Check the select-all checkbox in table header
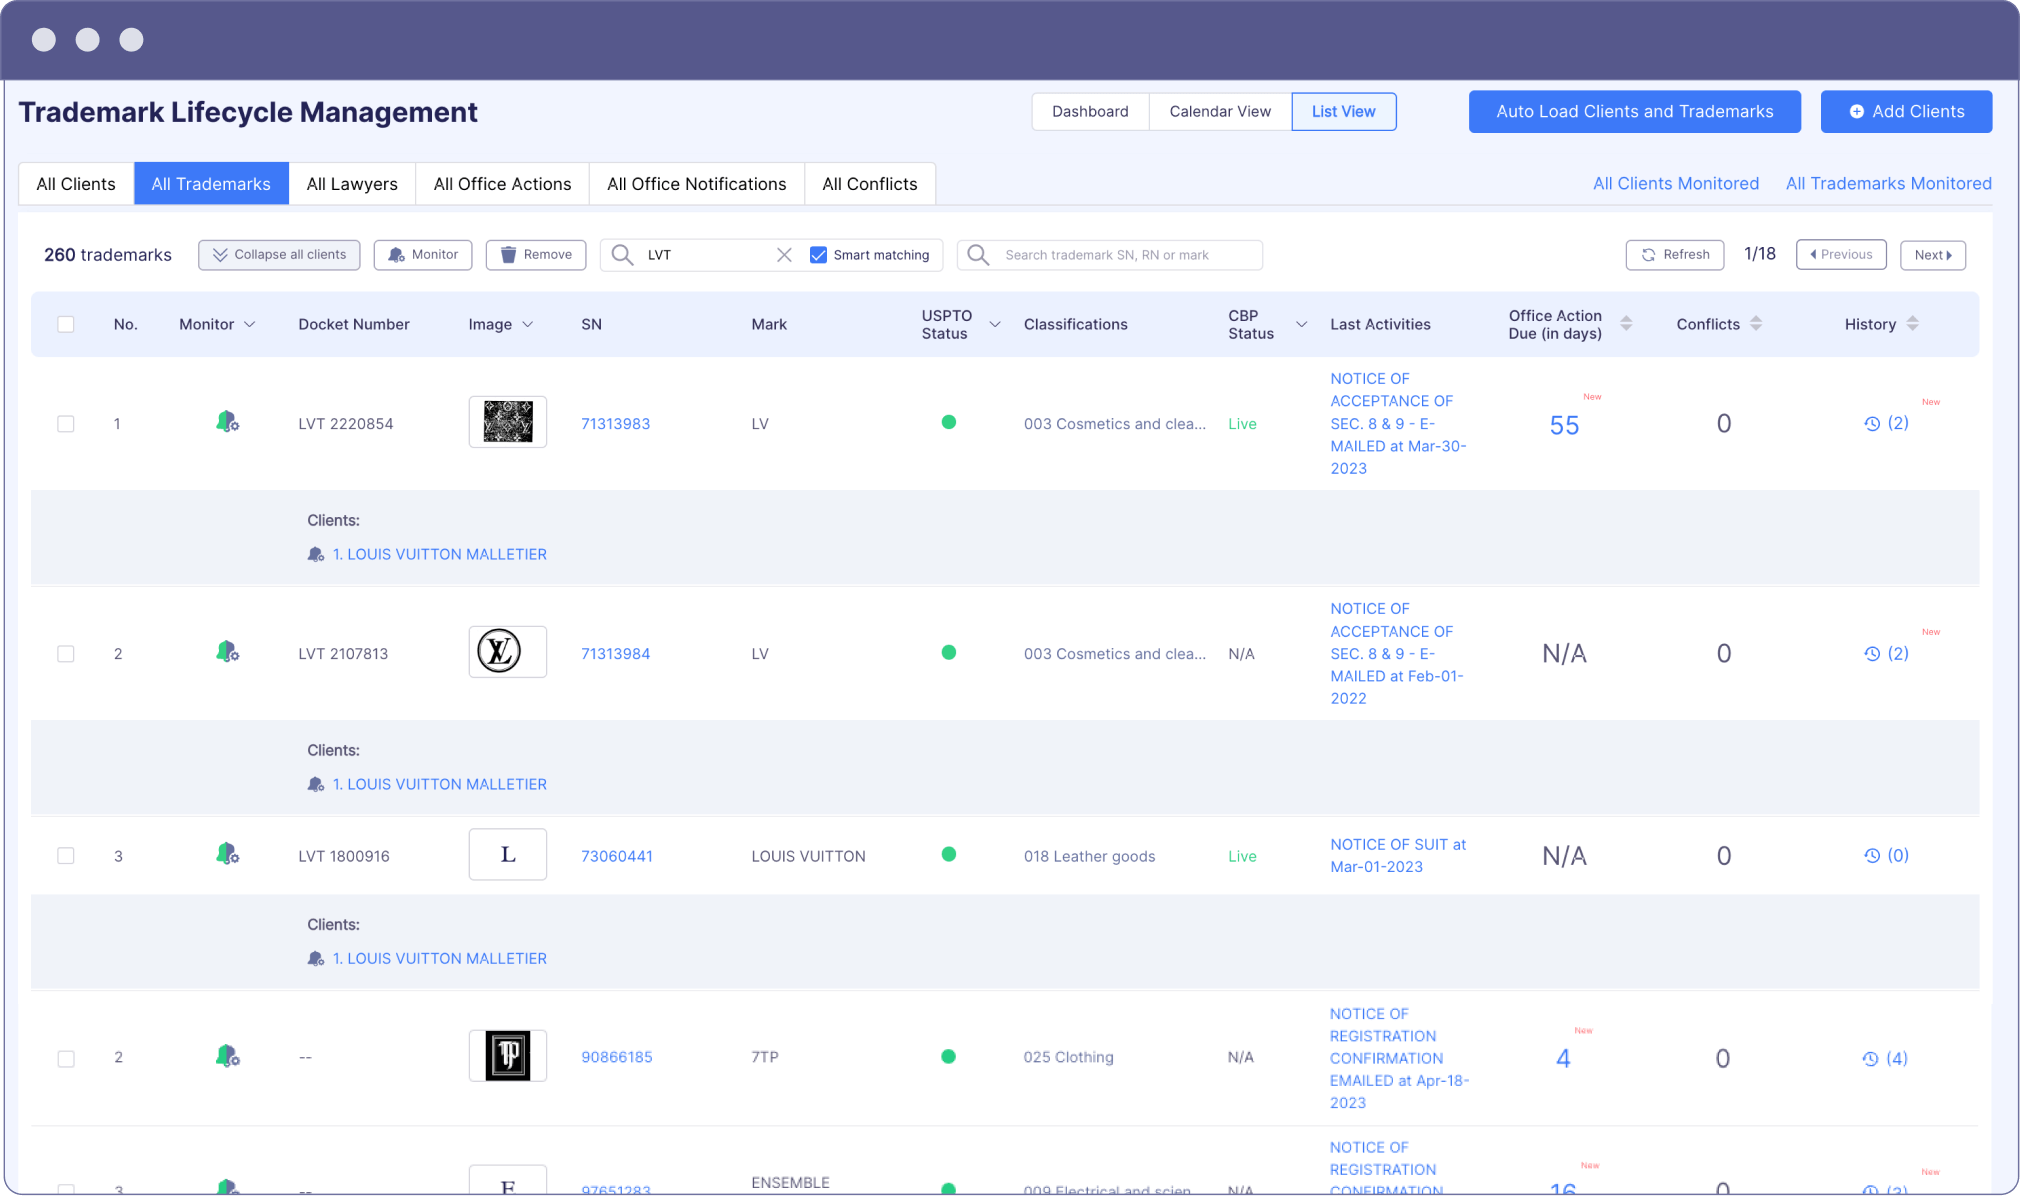This screenshot has height=1196, width=2020. (x=66, y=324)
